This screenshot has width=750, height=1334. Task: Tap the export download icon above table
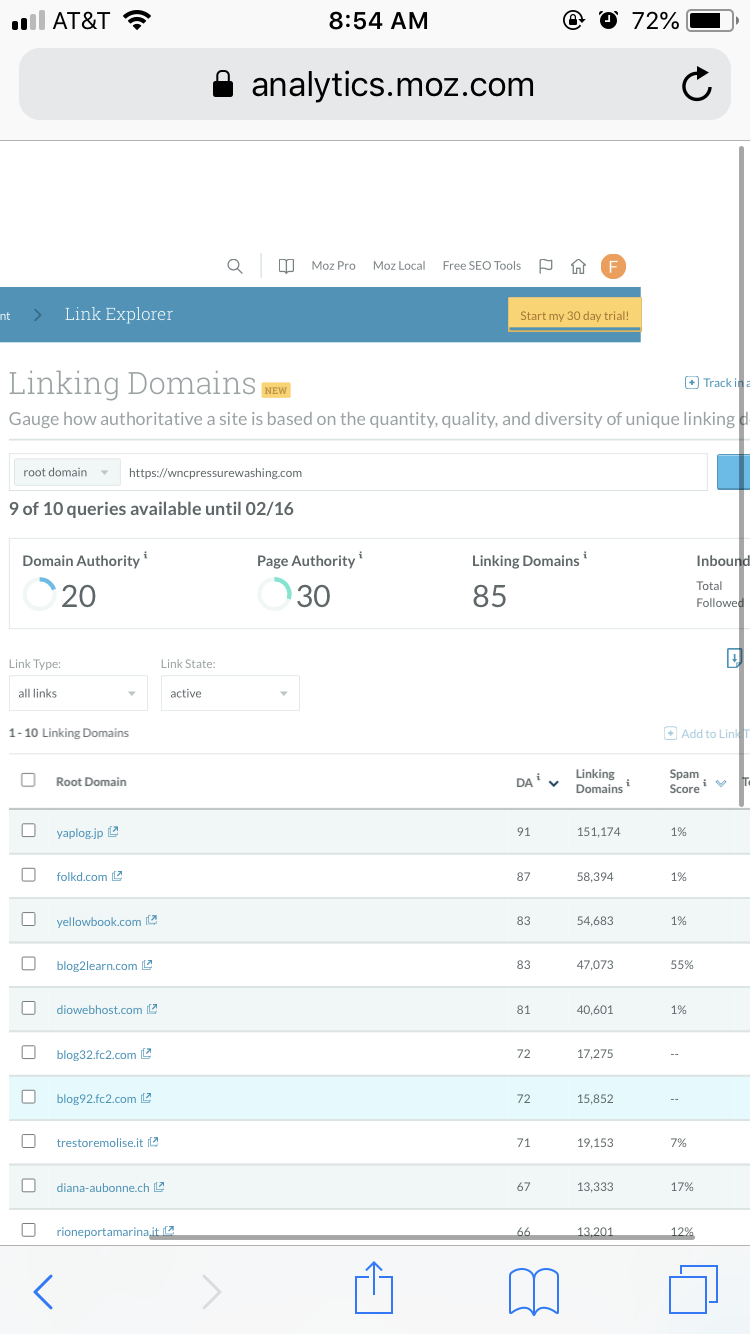point(735,658)
